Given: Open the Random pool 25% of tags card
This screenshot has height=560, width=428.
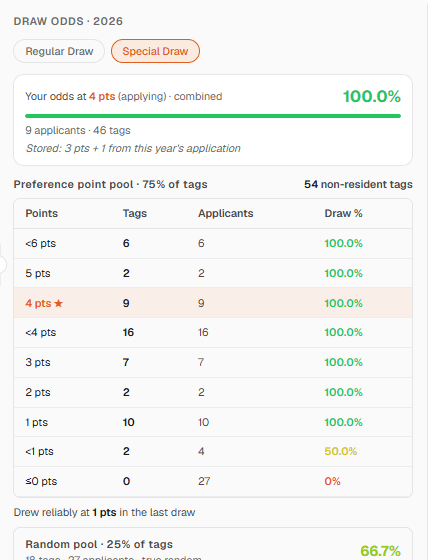Looking at the screenshot, I should tap(213, 544).
